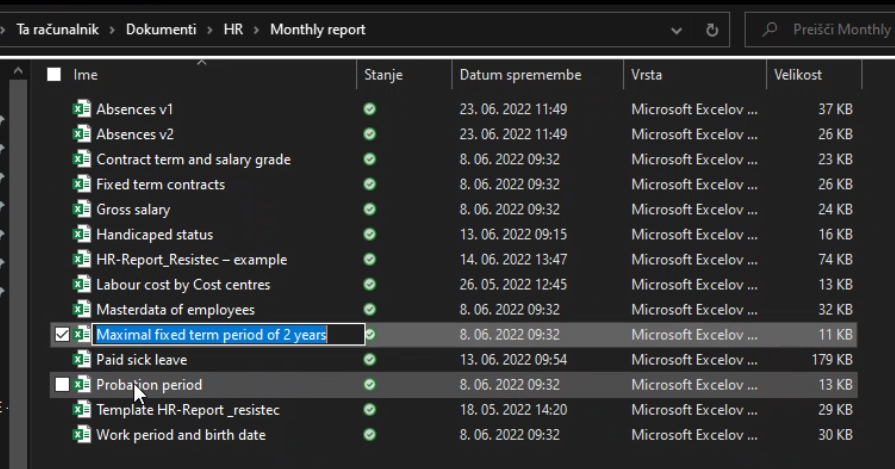Select file Absences v2
Viewport: 895px width, 469px height.
(x=135, y=134)
